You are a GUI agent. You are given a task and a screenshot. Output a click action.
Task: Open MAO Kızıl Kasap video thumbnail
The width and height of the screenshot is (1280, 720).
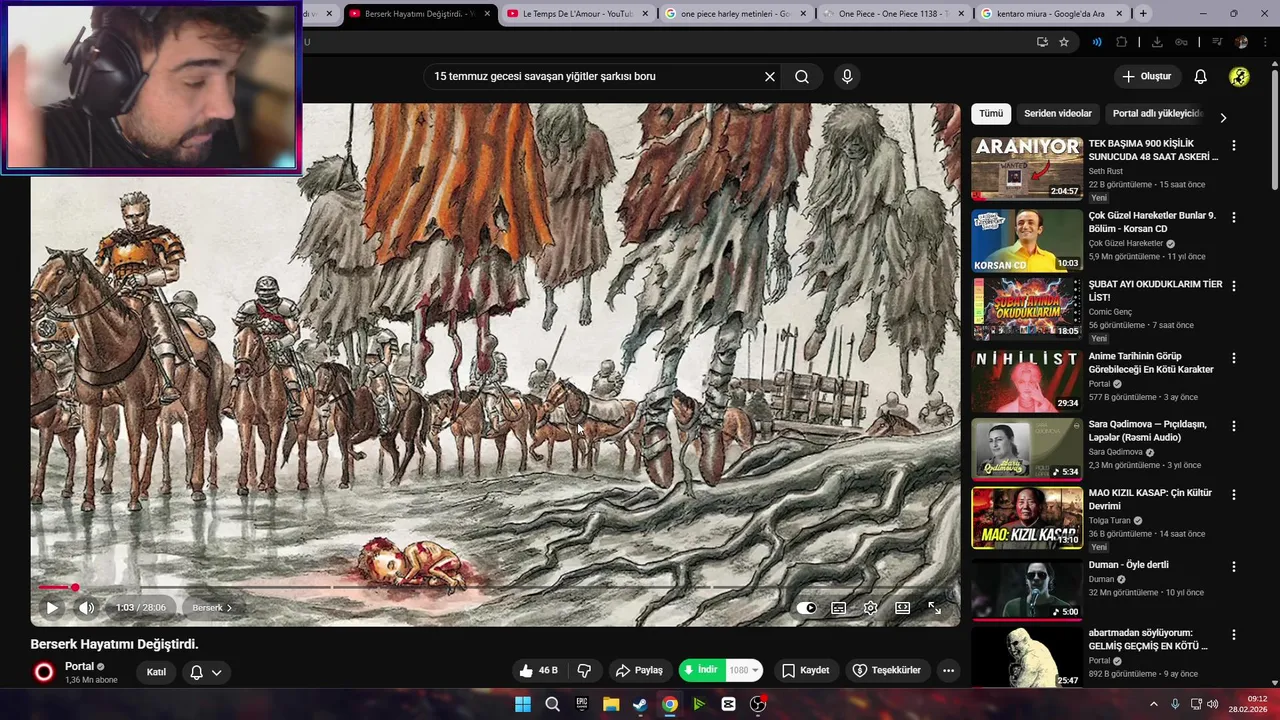(1027, 518)
